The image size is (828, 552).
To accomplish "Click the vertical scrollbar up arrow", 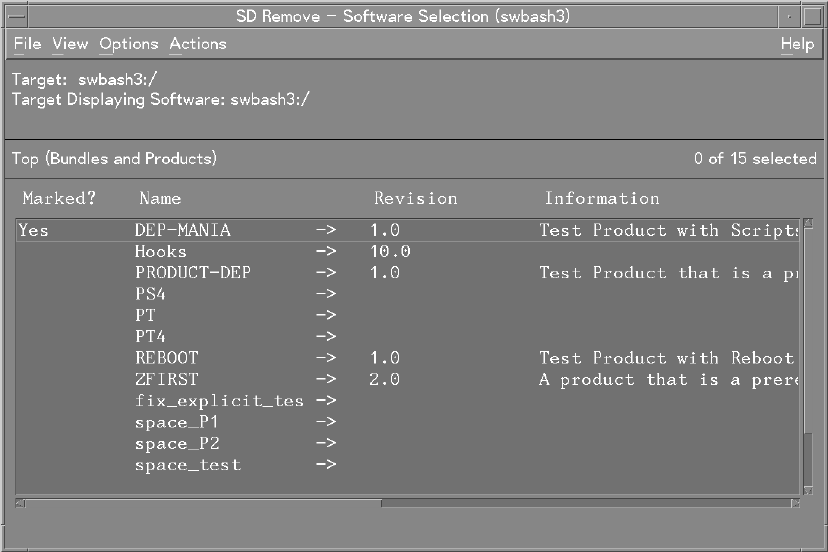I will pyautogui.click(x=809, y=224).
